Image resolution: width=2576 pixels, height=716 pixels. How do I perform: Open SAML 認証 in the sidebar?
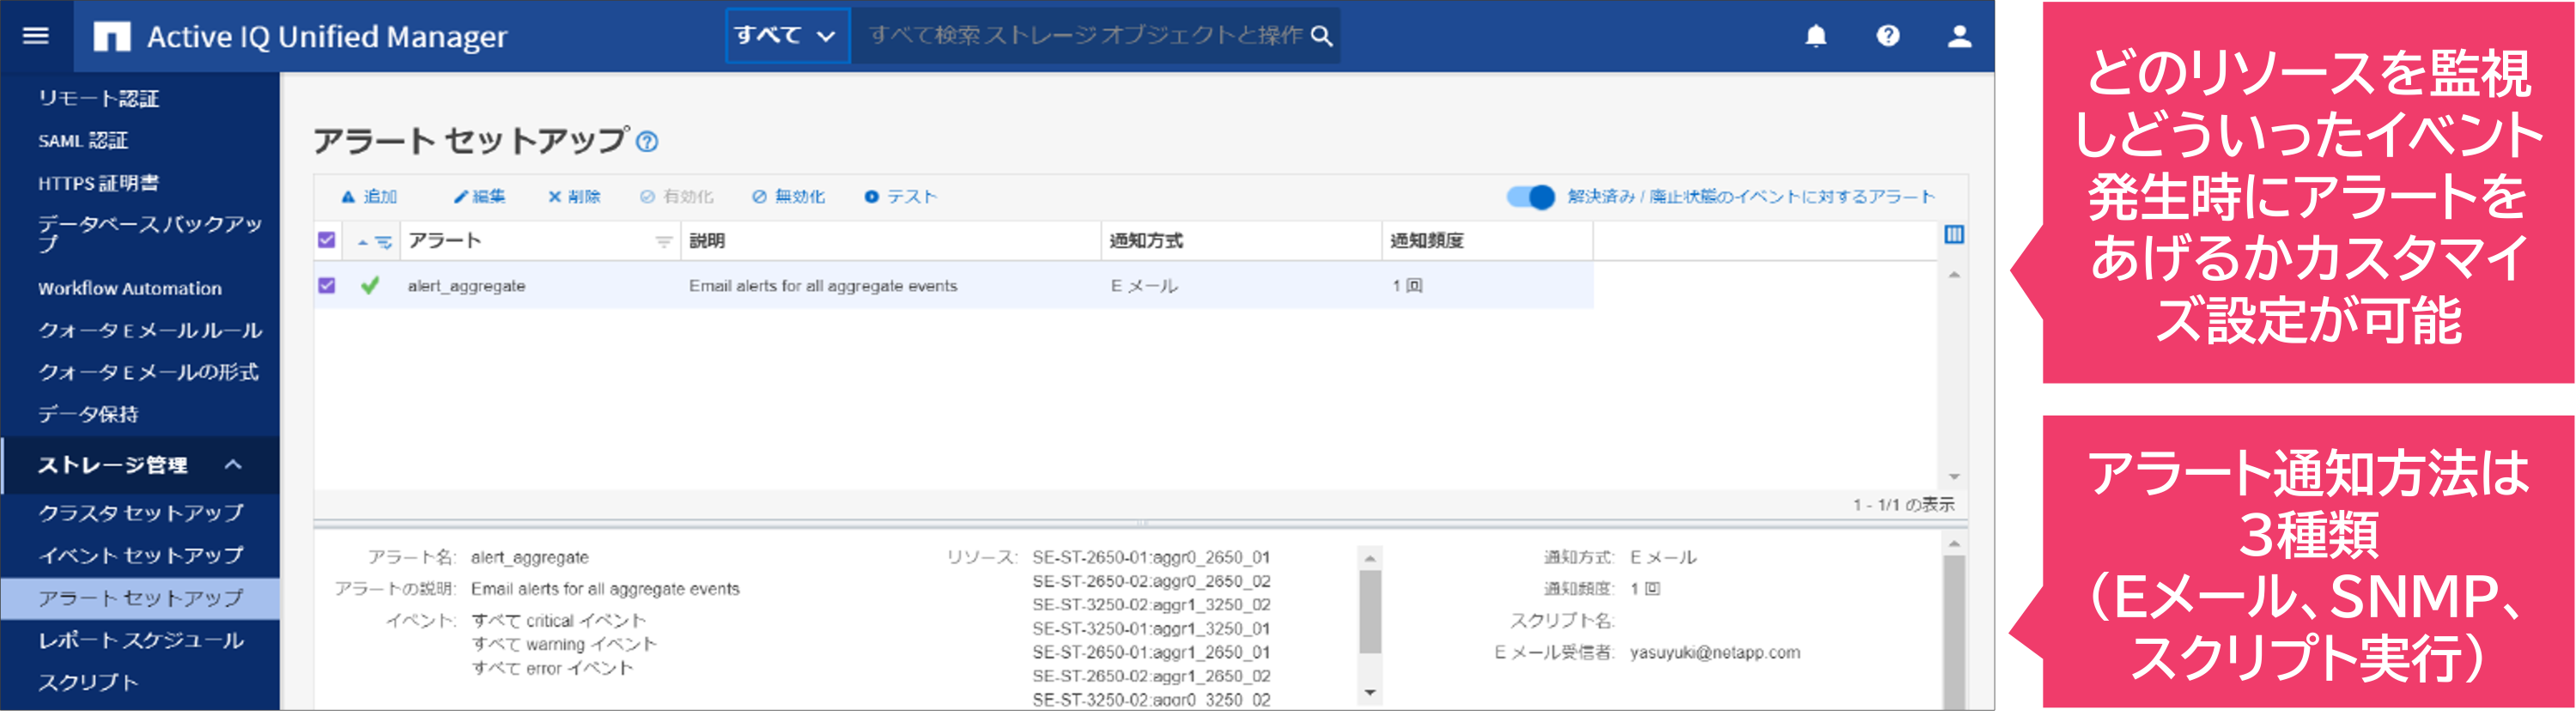(84, 141)
